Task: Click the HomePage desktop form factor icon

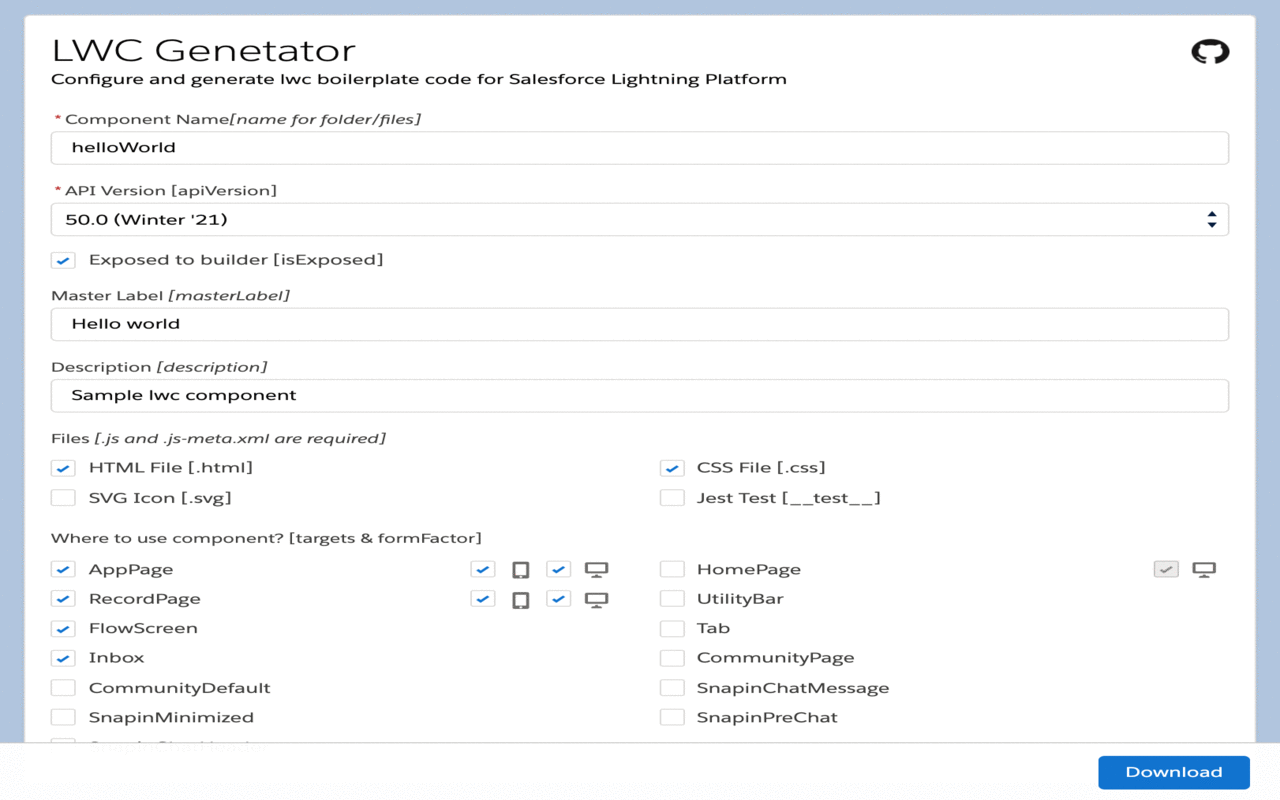Action: (x=1204, y=570)
